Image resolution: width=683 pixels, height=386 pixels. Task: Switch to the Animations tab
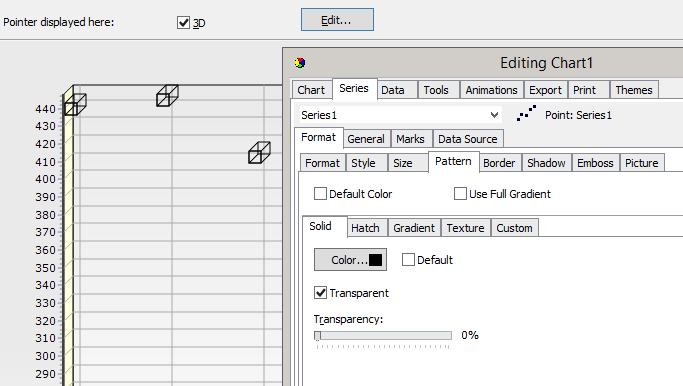pyautogui.click(x=491, y=90)
